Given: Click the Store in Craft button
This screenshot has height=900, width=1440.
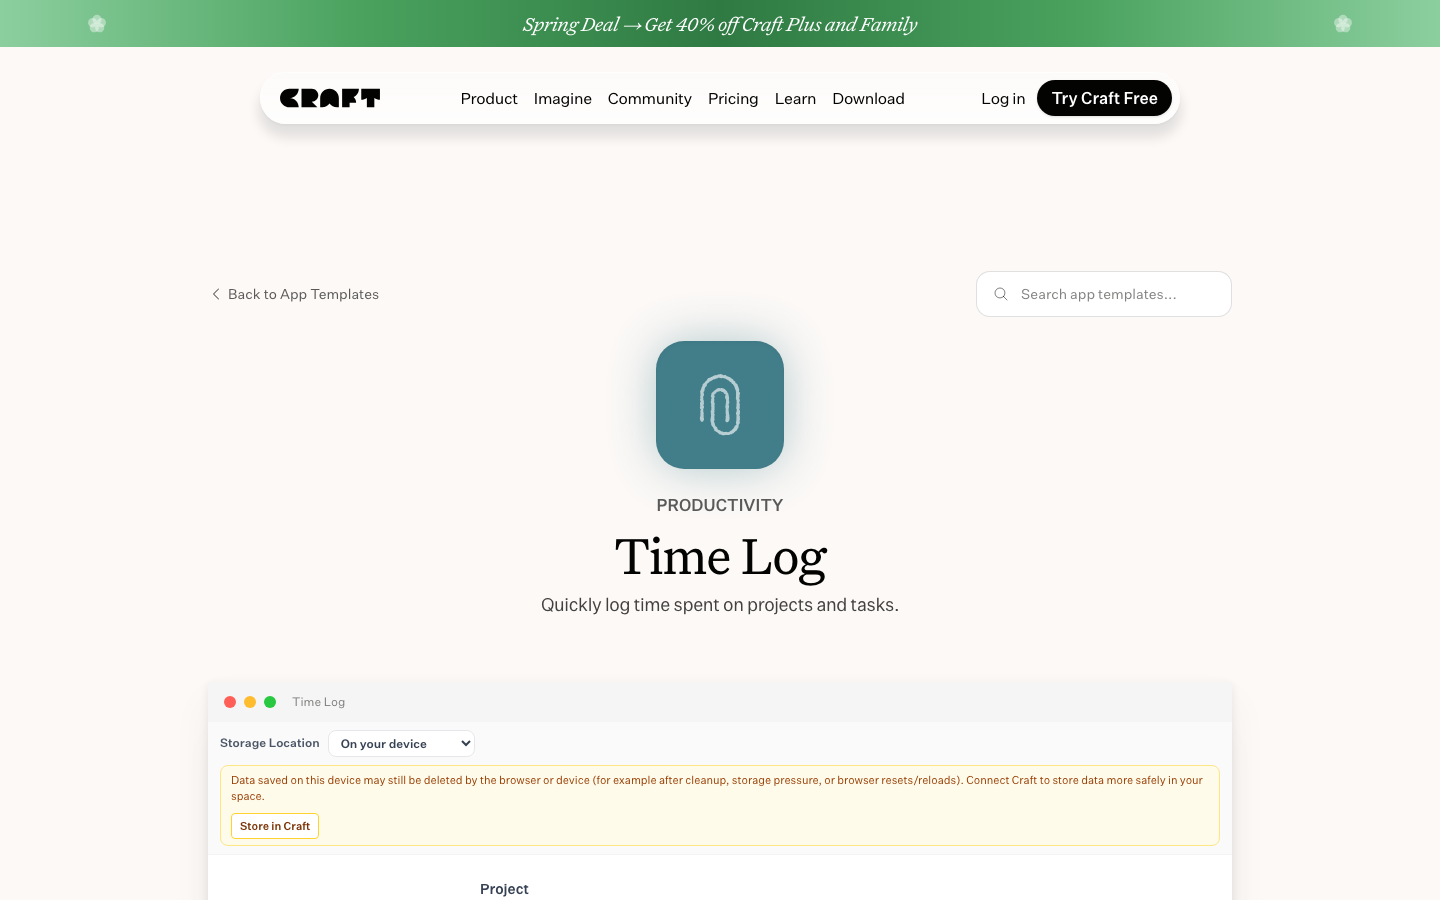Looking at the screenshot, I should tap(275, 826).
